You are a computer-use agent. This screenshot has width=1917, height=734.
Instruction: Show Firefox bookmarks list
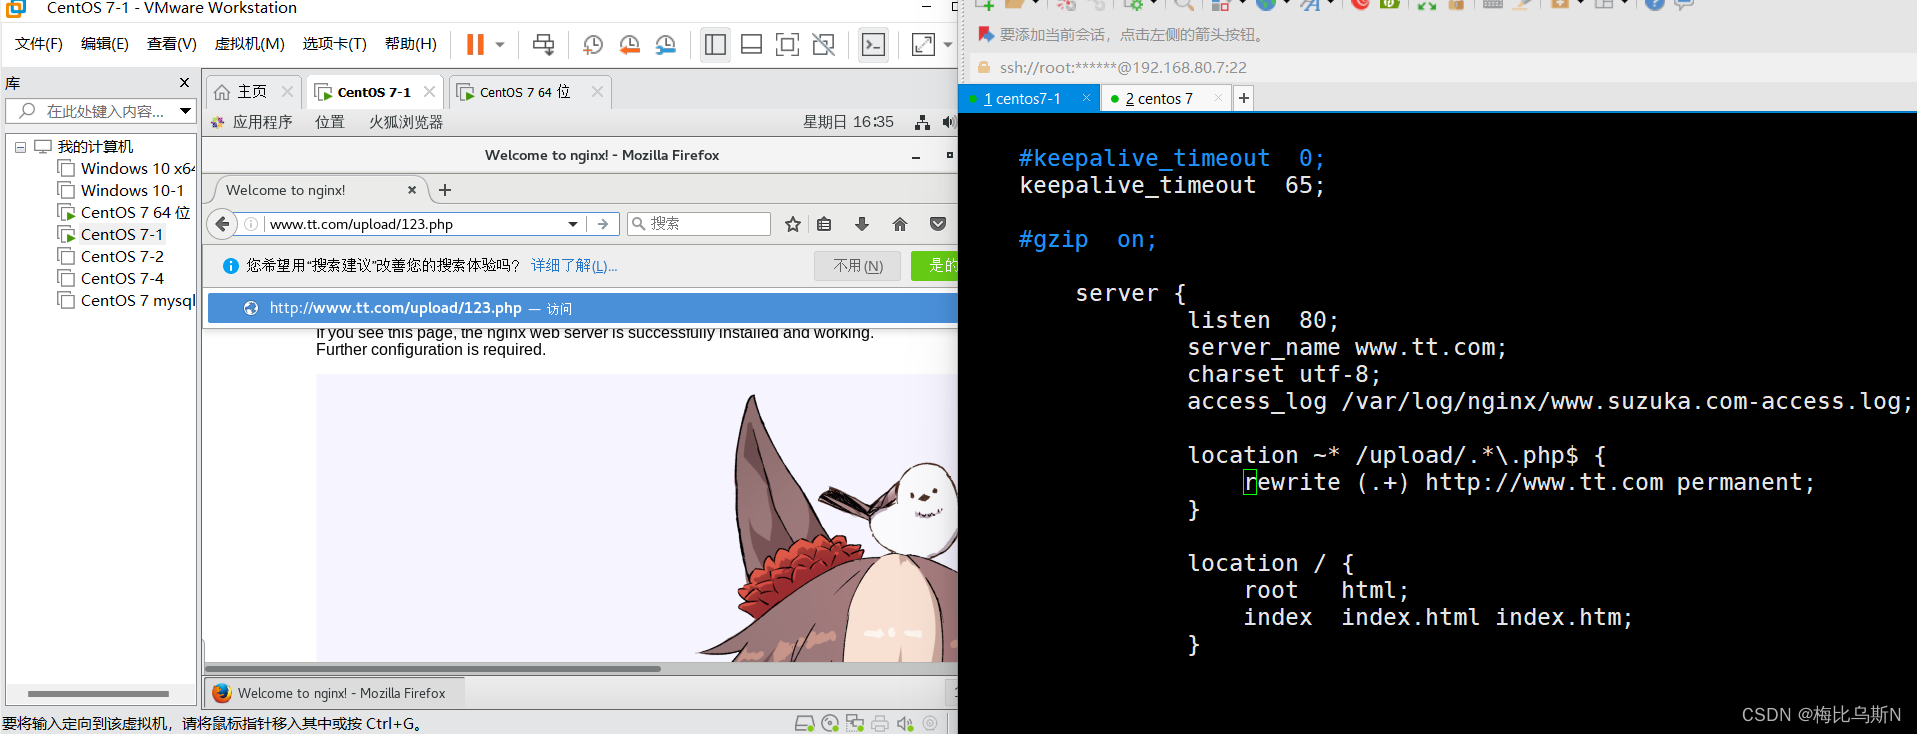coord(824,224)
